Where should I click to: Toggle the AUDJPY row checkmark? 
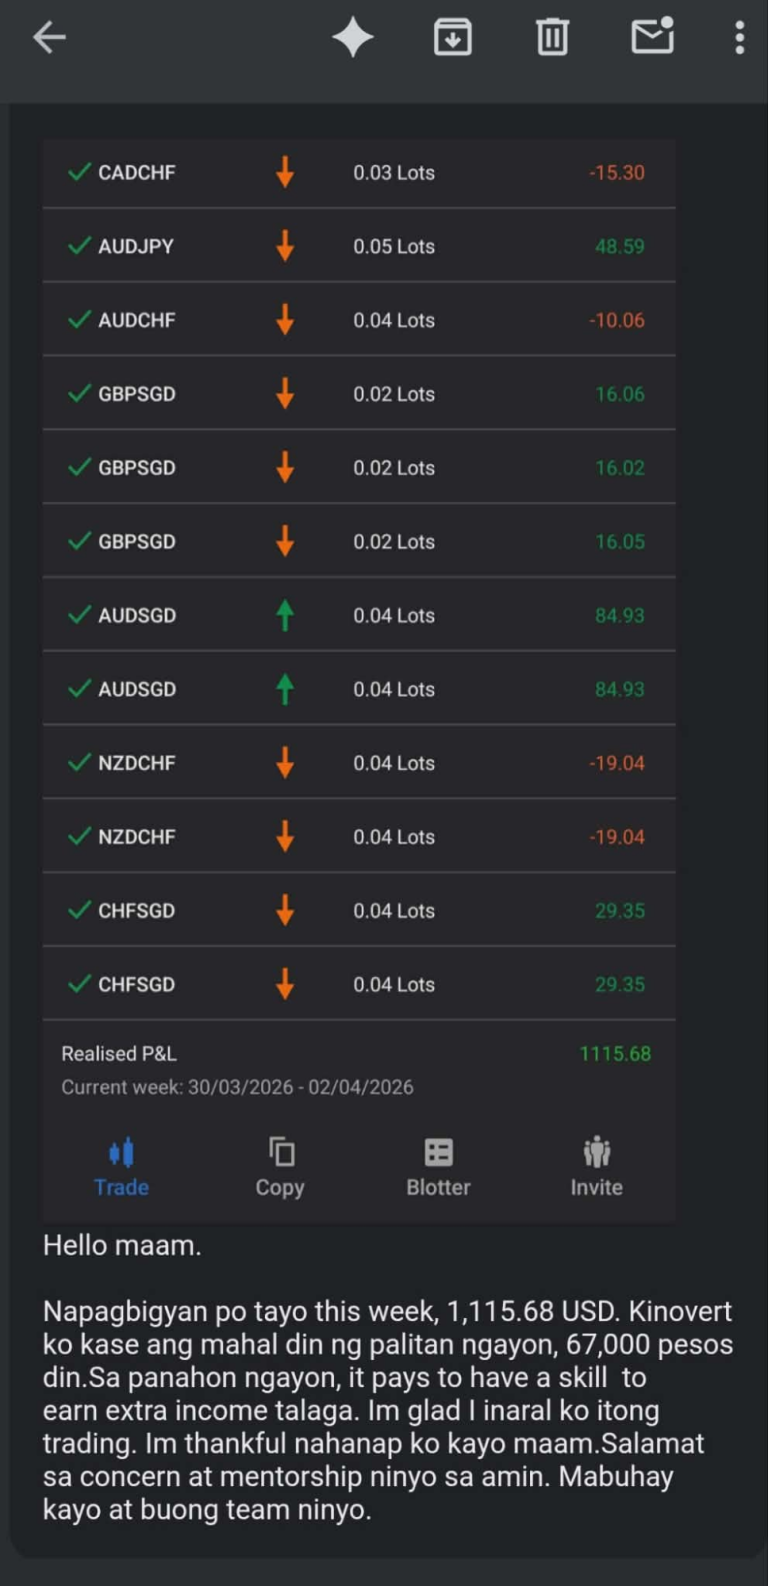point(79,246)
